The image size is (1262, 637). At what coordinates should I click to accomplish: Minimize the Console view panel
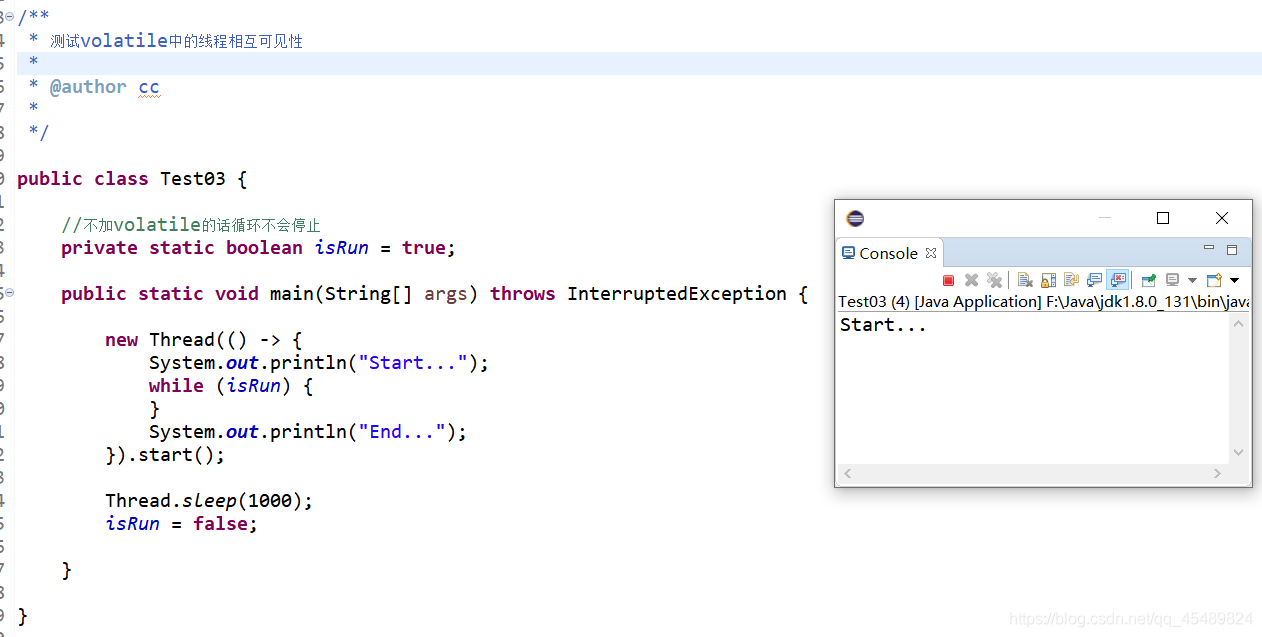[1209, 249]
